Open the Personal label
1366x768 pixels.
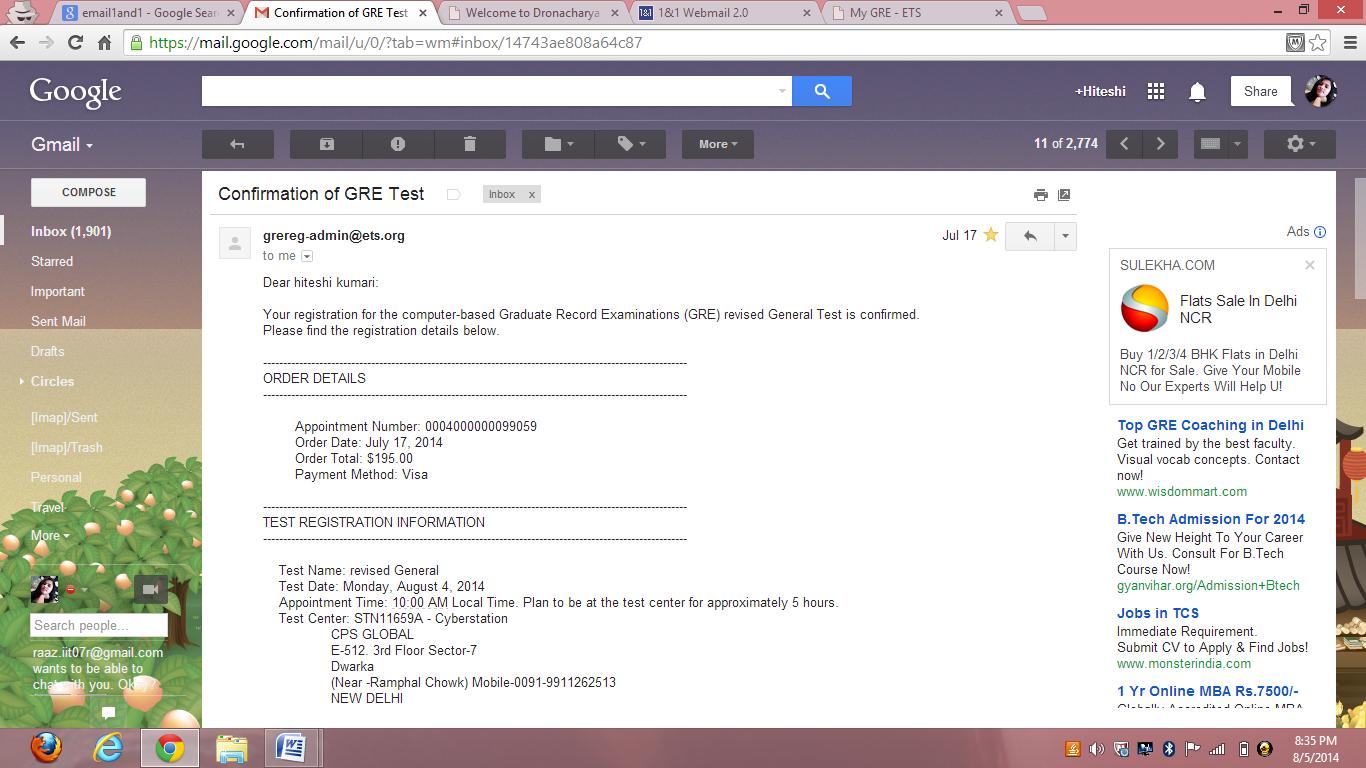click(x=56, y=477)
